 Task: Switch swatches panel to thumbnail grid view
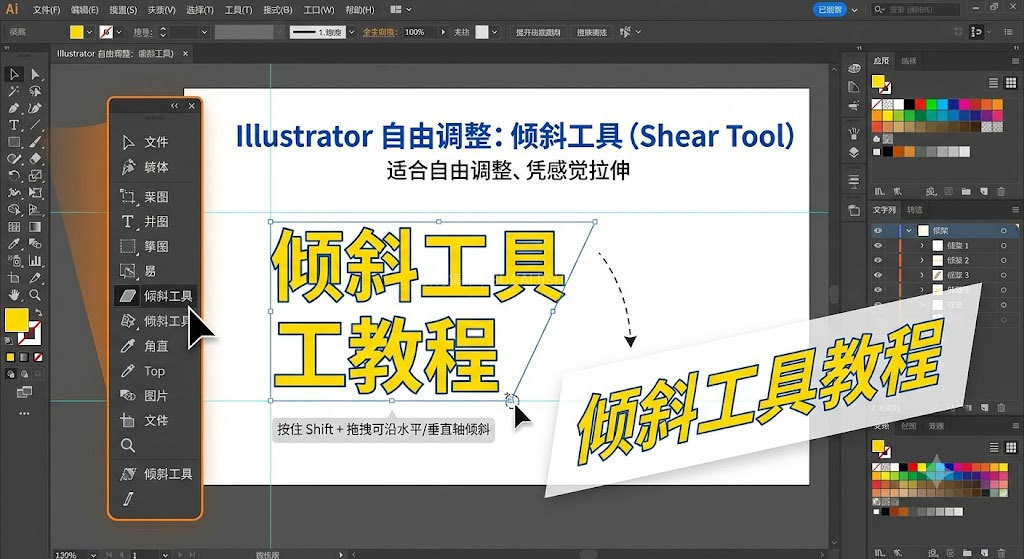click(1010, 83)
